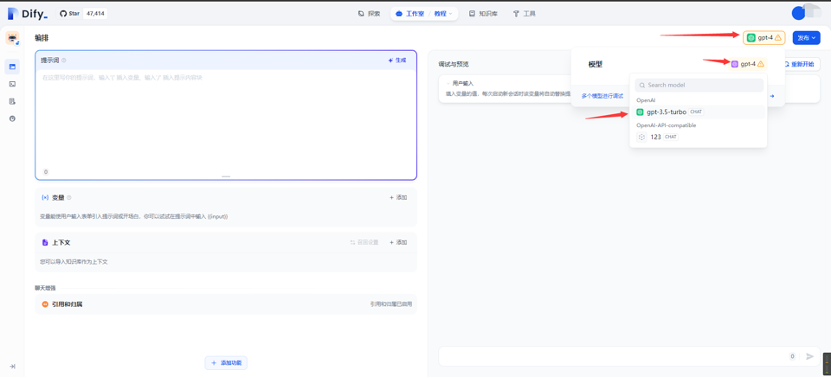Click the 变量 variable braces icon
This screenshot has height=378, width=832.
click(x=45, y=197)
